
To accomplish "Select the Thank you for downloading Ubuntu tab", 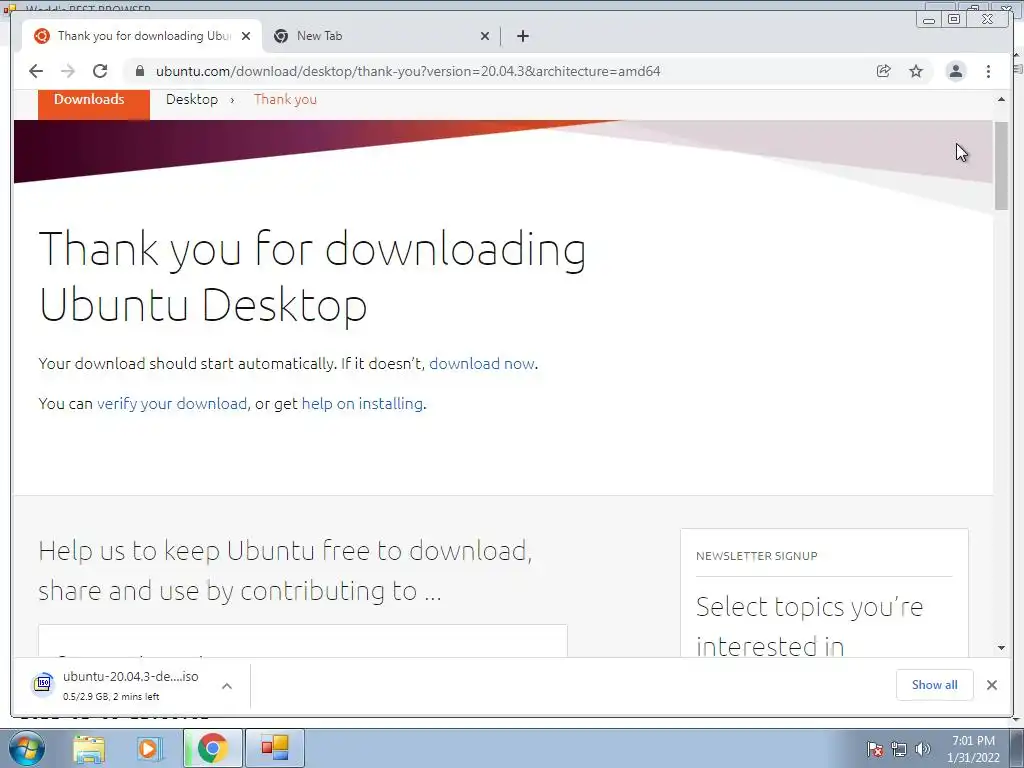I will click(x=142, y=36).
